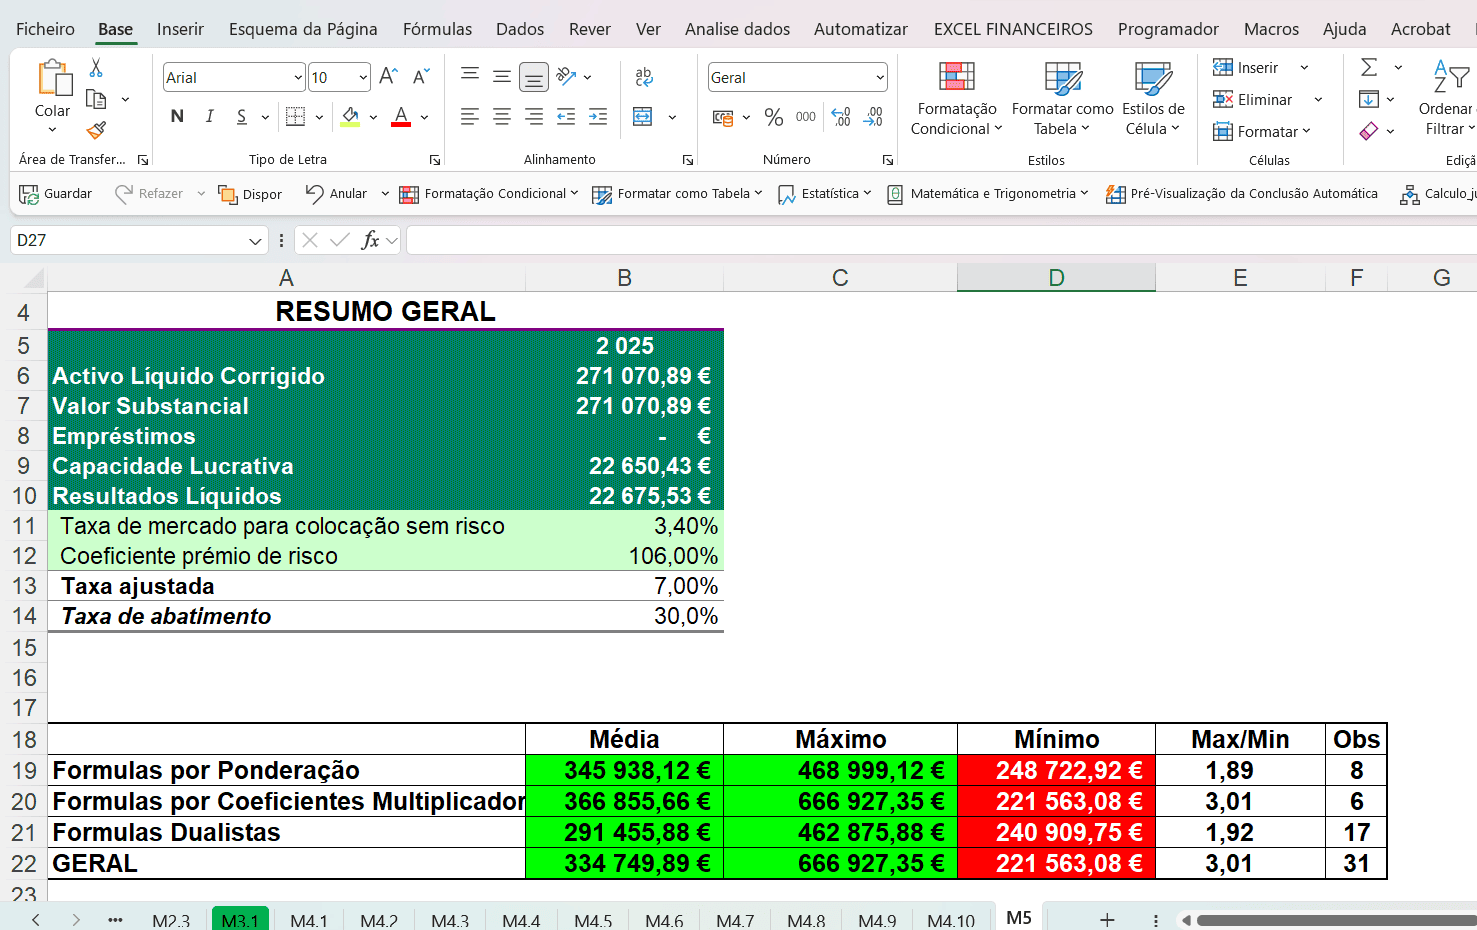Viewport: 1477px width, 930px height.
Task: Add a new sheet with the plus button
Action: [1107, 920]
